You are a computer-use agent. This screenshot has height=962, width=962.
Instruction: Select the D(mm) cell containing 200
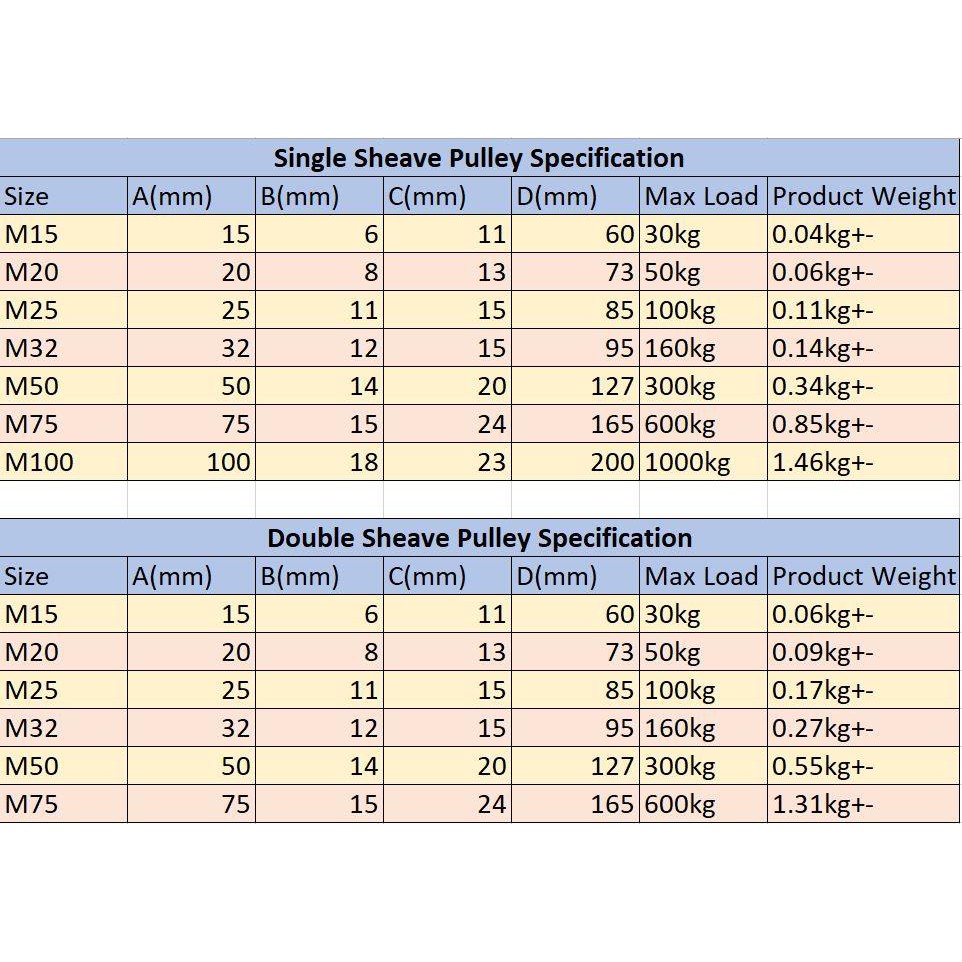click(x=575, y=462)
